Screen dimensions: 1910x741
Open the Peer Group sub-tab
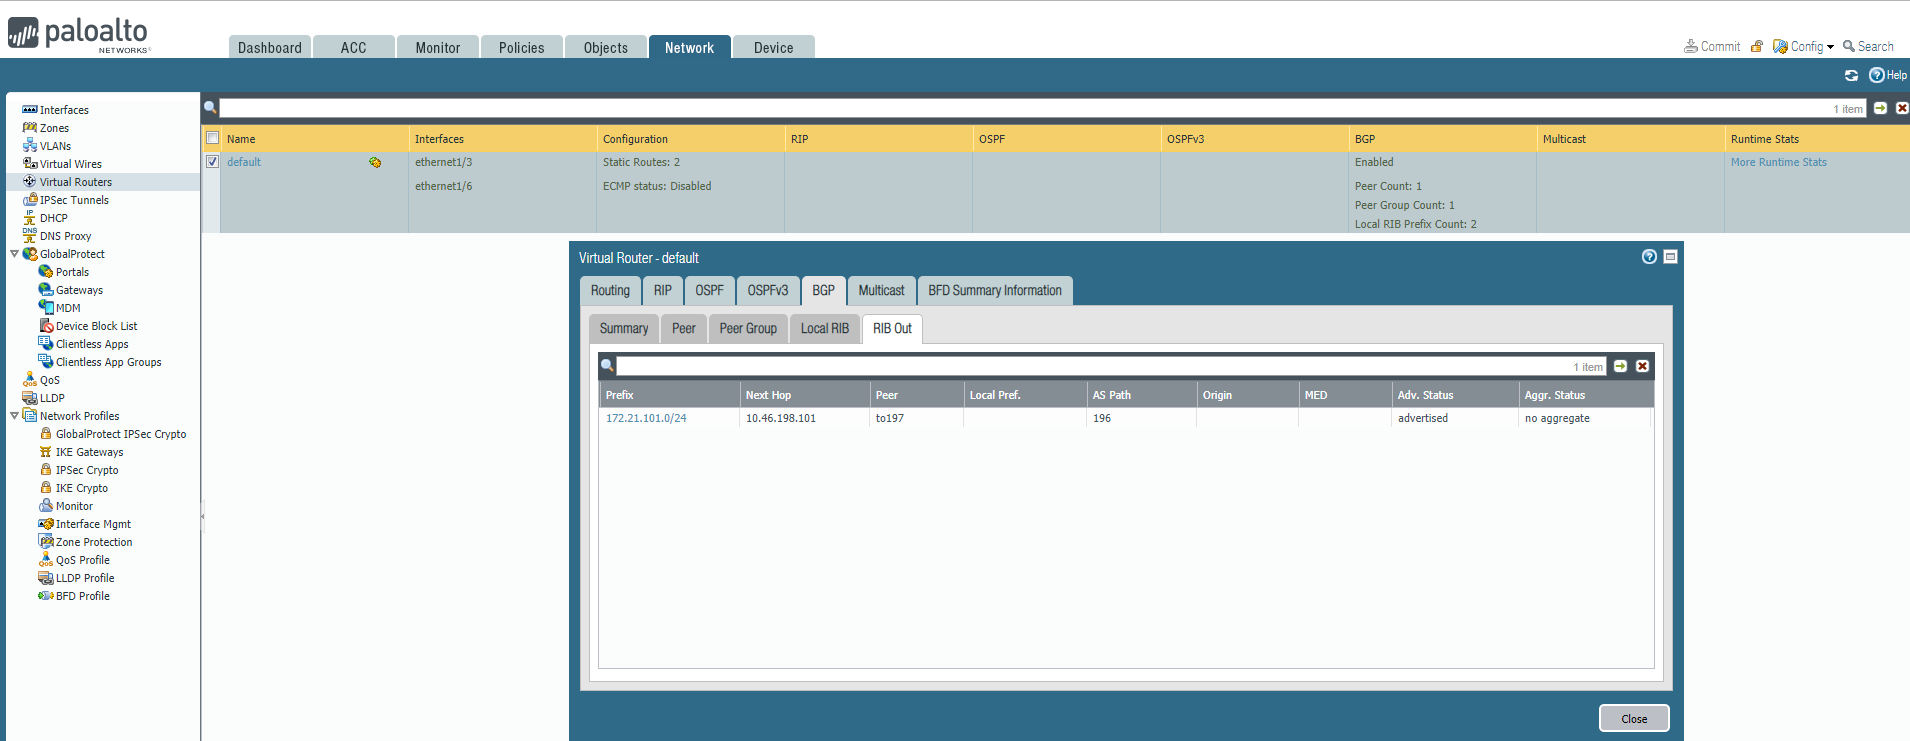pyautogui.click(x=748, y=328)
